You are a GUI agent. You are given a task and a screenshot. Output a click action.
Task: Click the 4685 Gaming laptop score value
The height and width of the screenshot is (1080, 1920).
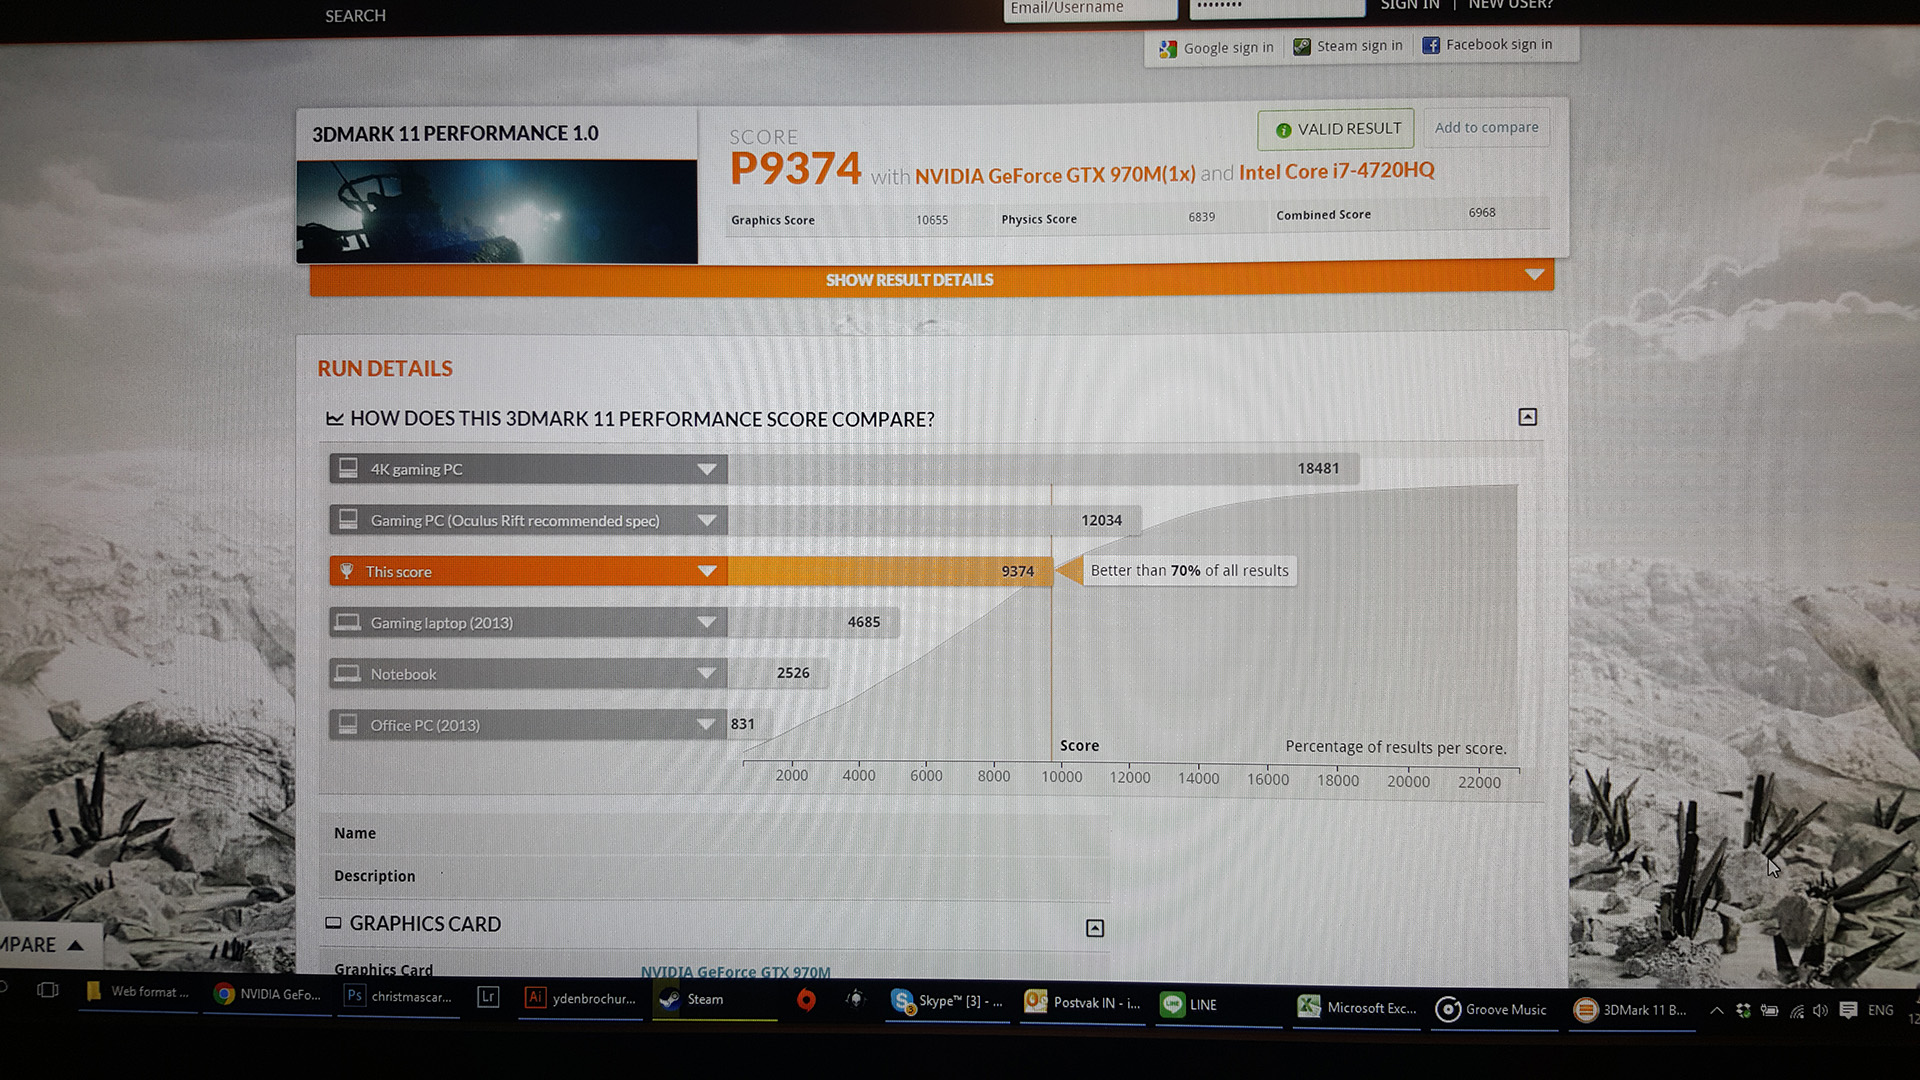click(x=863, y=622)
